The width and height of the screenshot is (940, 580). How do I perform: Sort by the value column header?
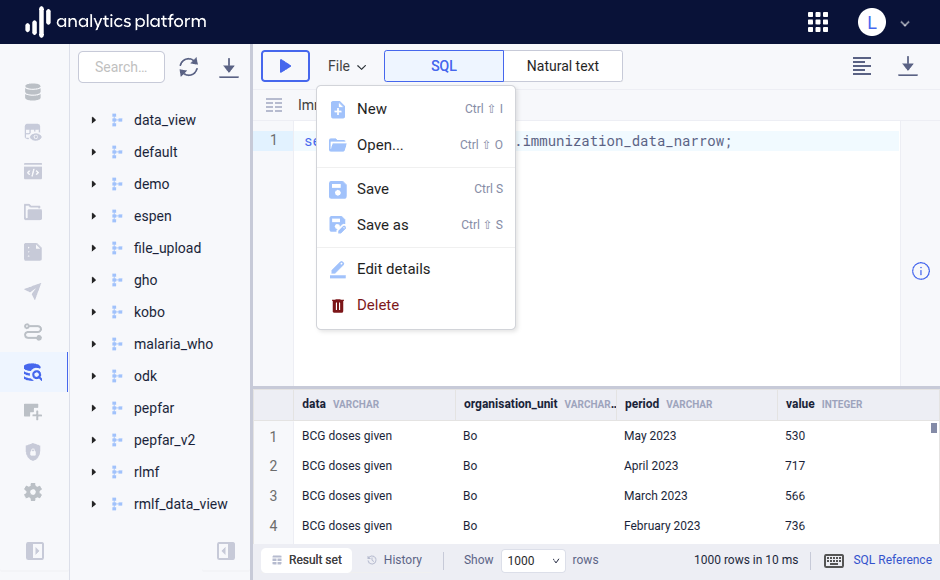coord(857,404)
